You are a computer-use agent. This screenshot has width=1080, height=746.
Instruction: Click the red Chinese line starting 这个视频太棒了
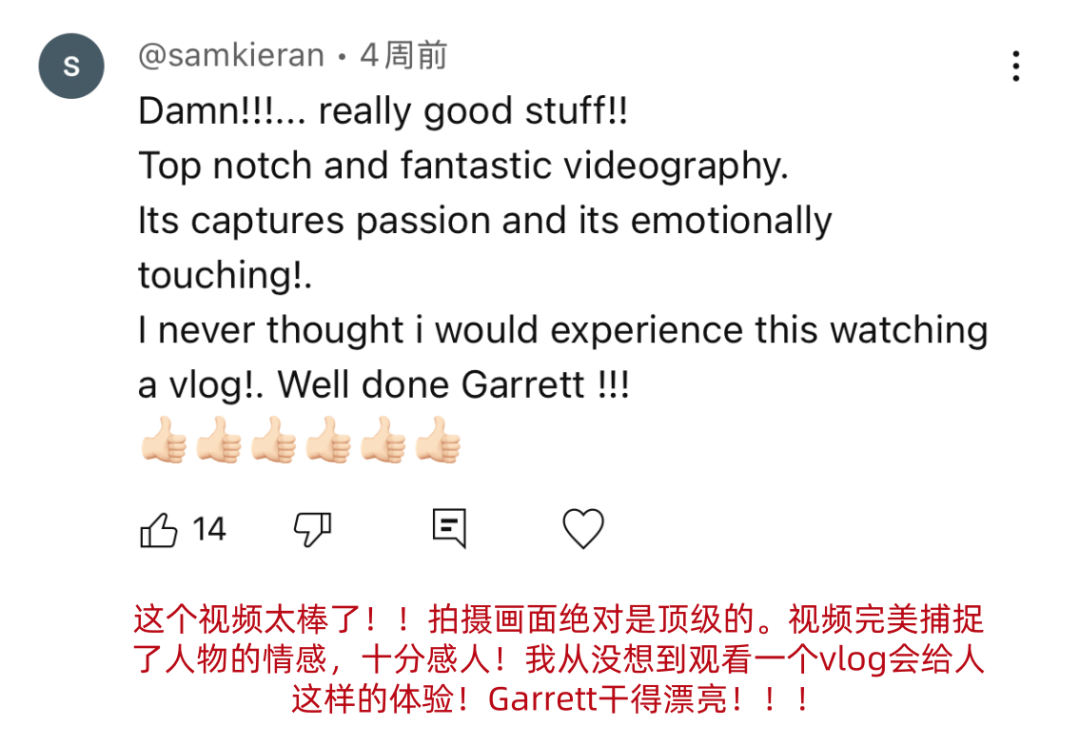pyautogui.click(x=558, y=619)
